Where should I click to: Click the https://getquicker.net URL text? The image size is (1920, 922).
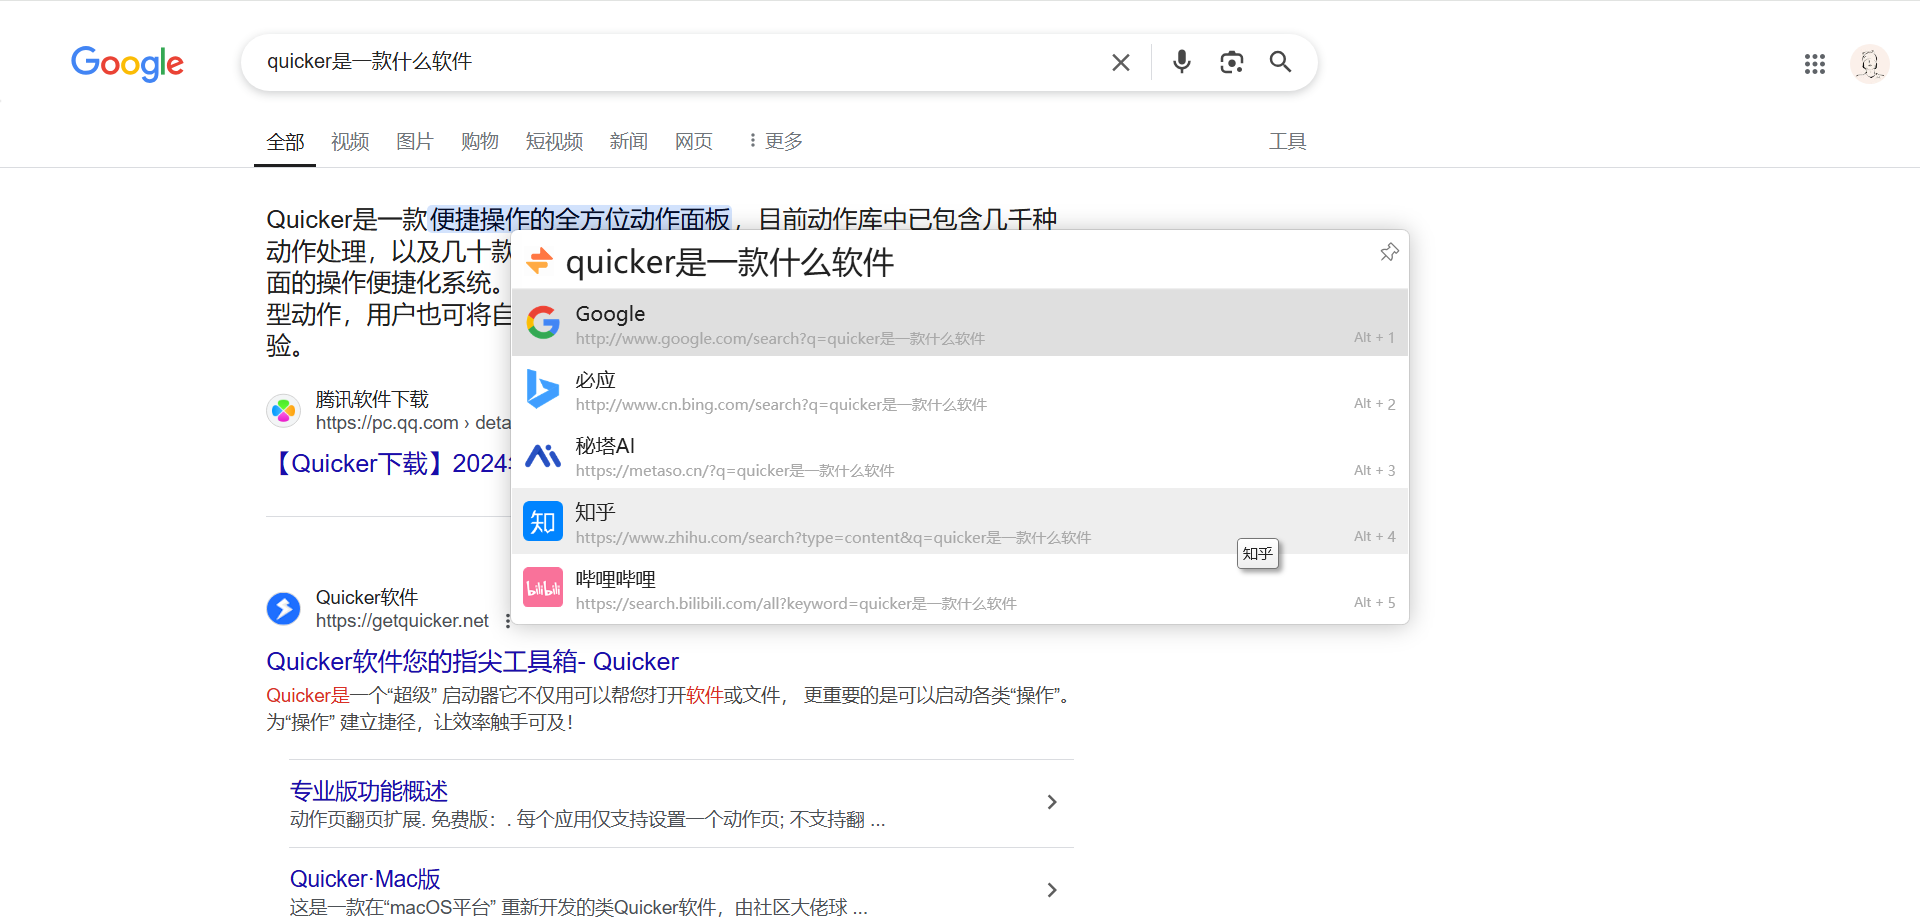pyautogui.click(x=402, y=621)
